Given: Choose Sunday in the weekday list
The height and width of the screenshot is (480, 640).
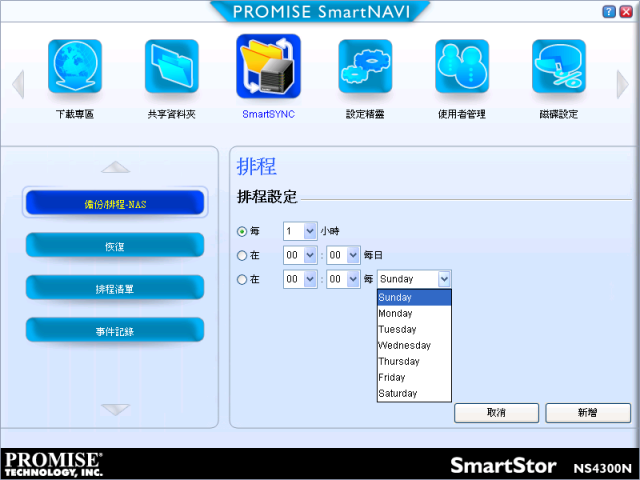Looking at the screenshot, I should coord(414,298).
